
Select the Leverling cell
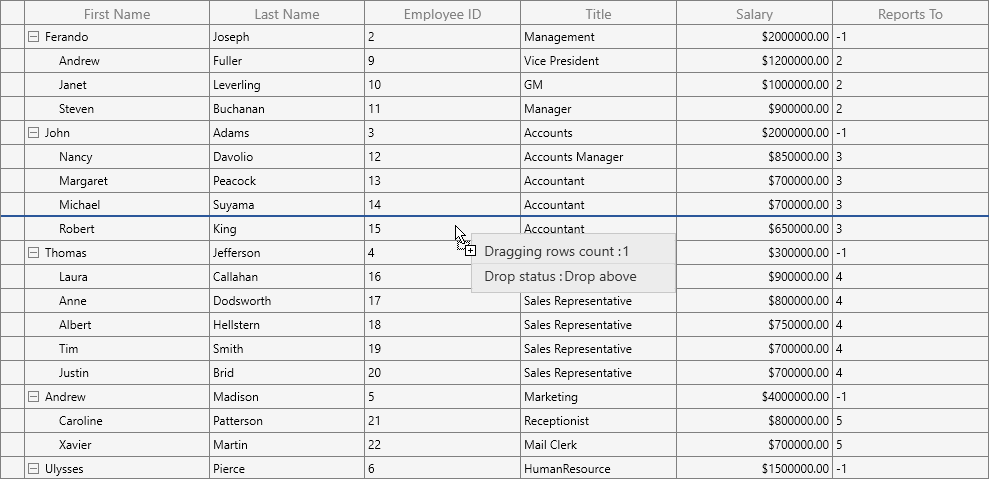pos(287,85)
